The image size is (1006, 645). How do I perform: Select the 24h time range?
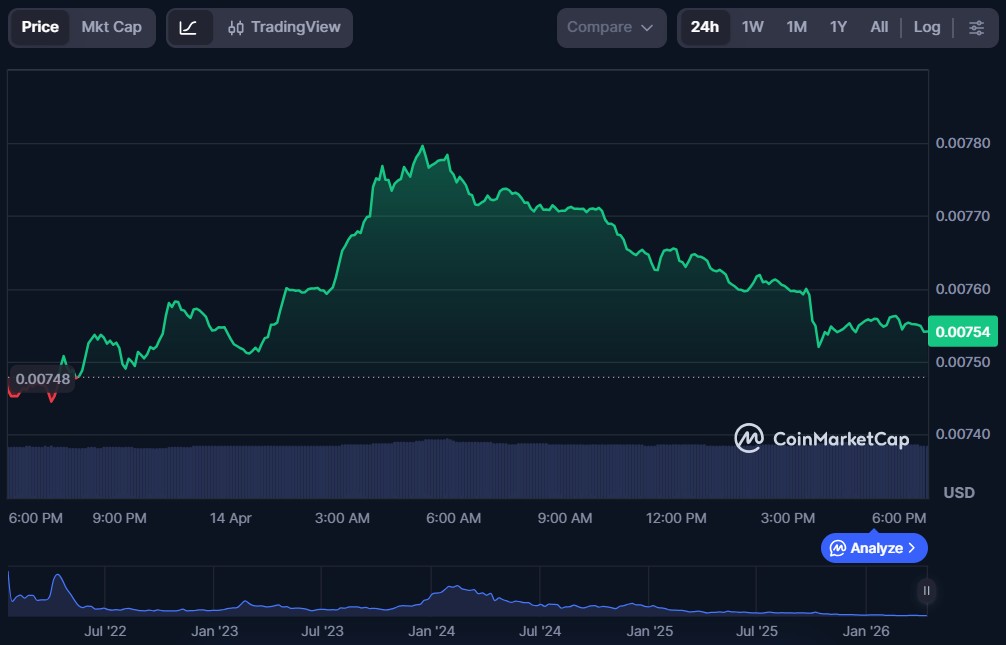[x=704, y=27]
